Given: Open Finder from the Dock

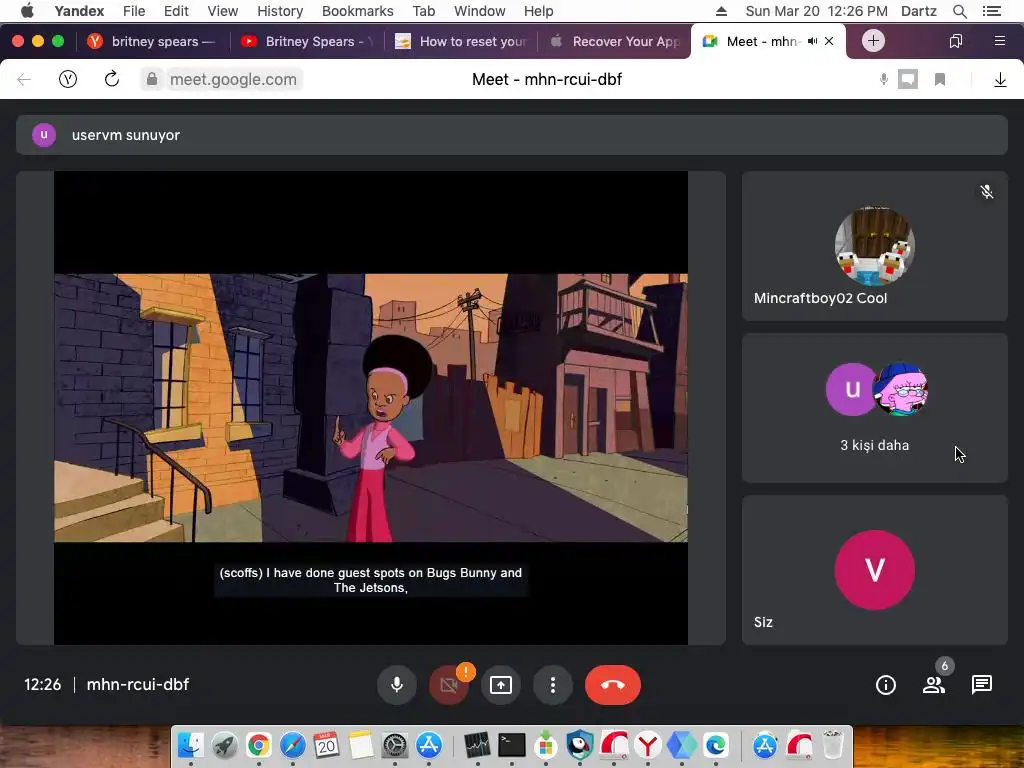Looking at the screenshot, I should (190, 744).
